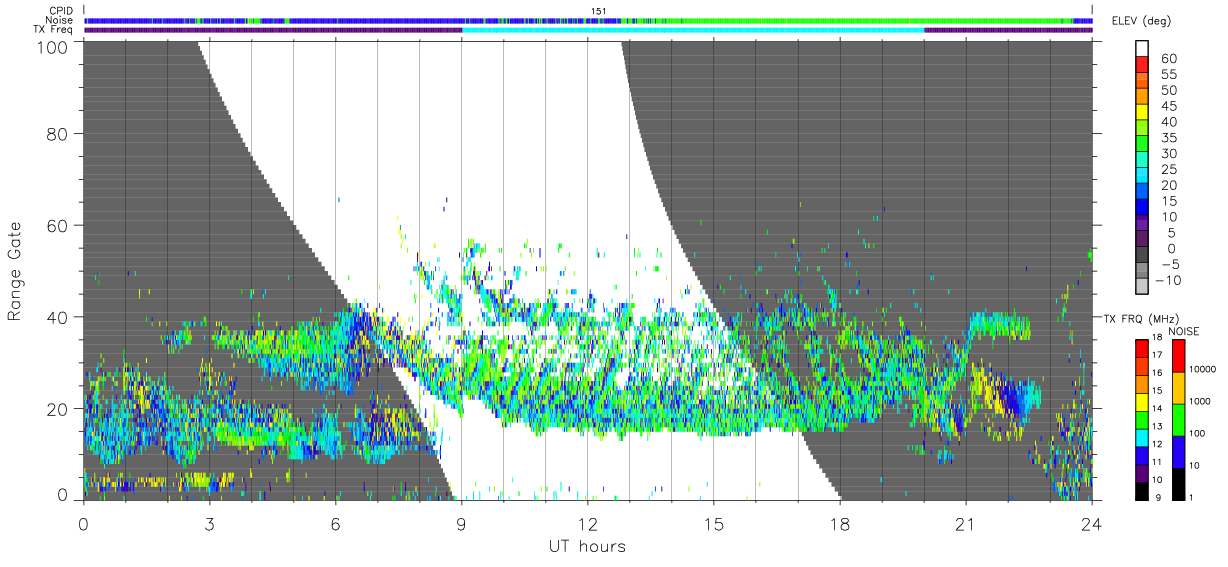Click the 18 label on TX FRQ legend

(x=1159, y=338)
